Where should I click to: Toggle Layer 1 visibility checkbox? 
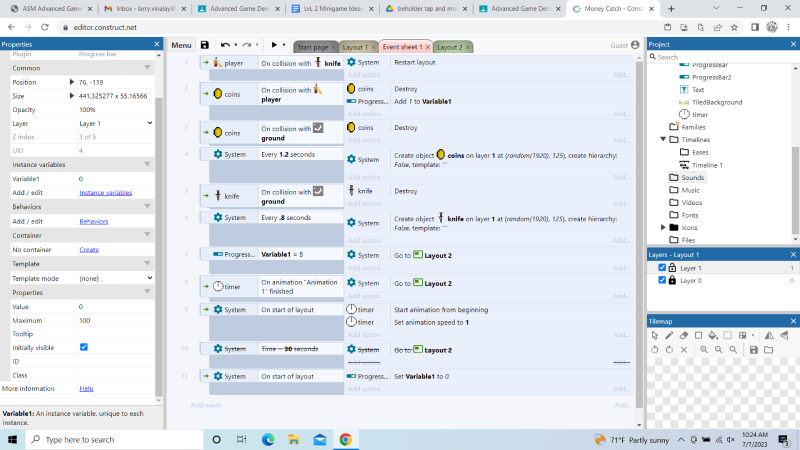(x=661, y=268)
